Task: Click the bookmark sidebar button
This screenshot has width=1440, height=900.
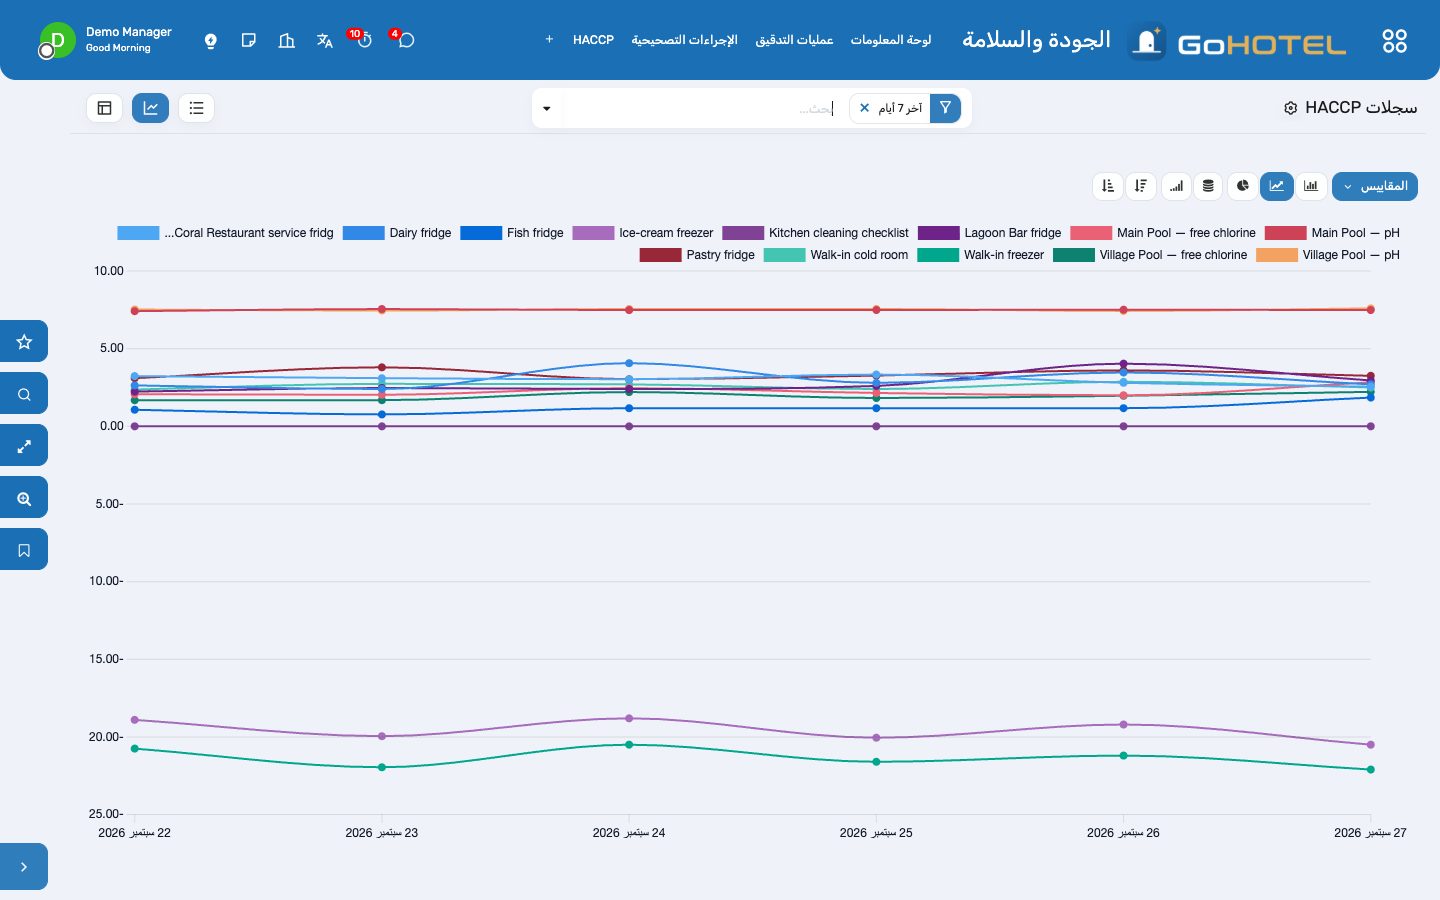Action: (24, 550)
